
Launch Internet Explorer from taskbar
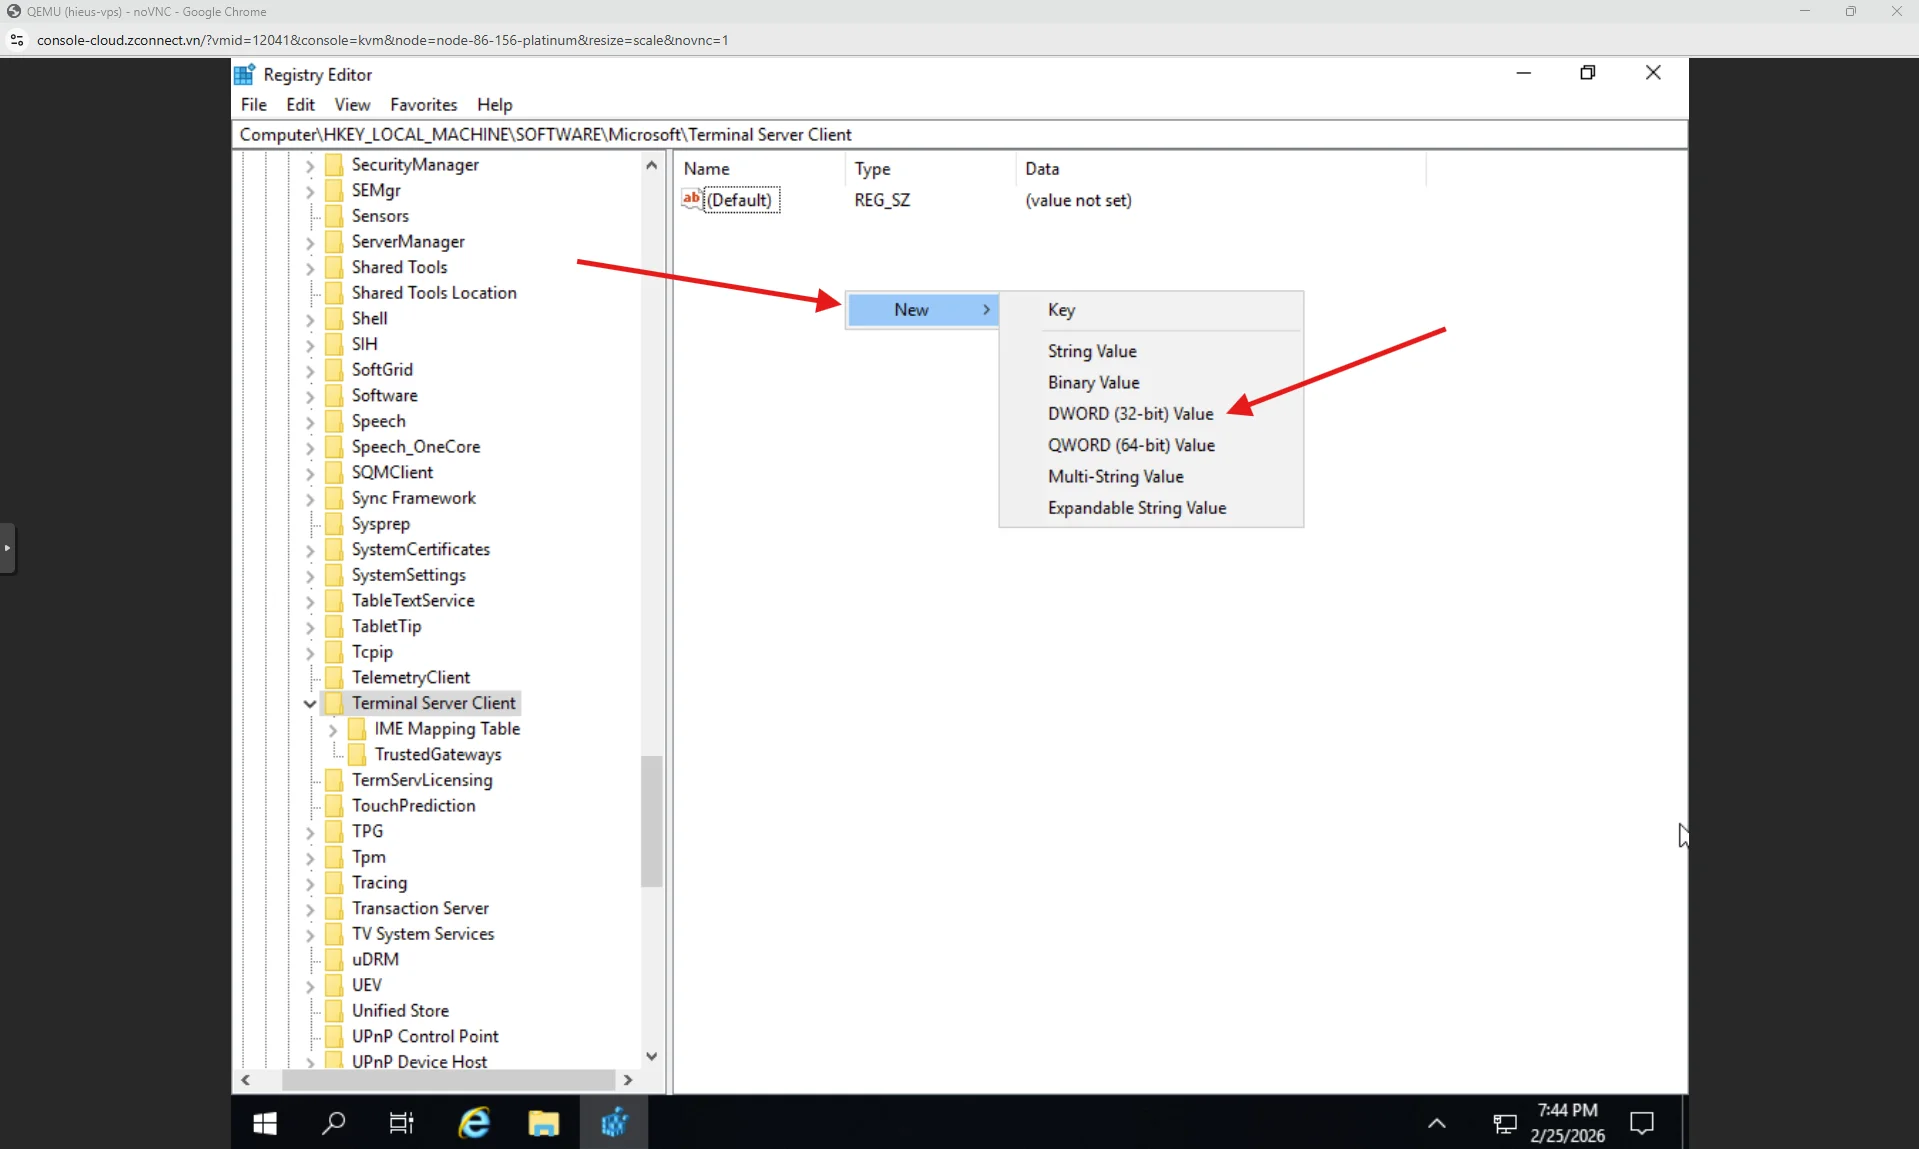(x=474, y=1123)
